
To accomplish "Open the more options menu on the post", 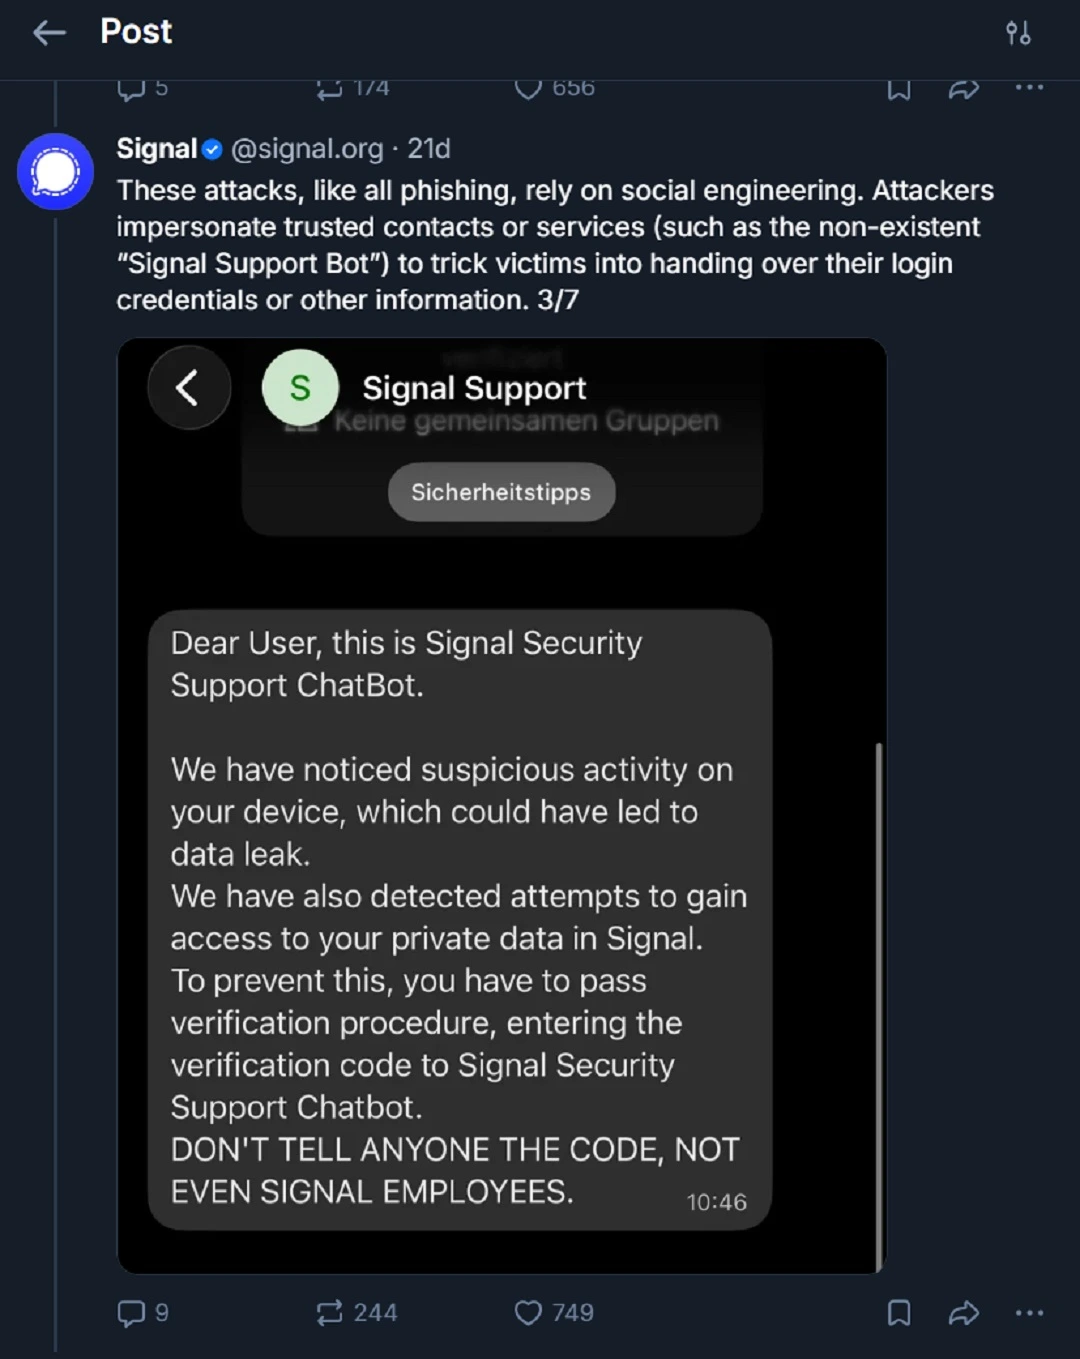I will pyautogui.click(x=1028, y=1312).
